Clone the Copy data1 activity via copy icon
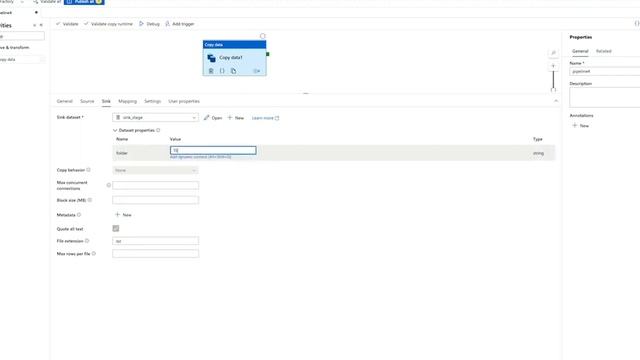The width and height of the screenshot is (640, 360). (x=233, y=71)
